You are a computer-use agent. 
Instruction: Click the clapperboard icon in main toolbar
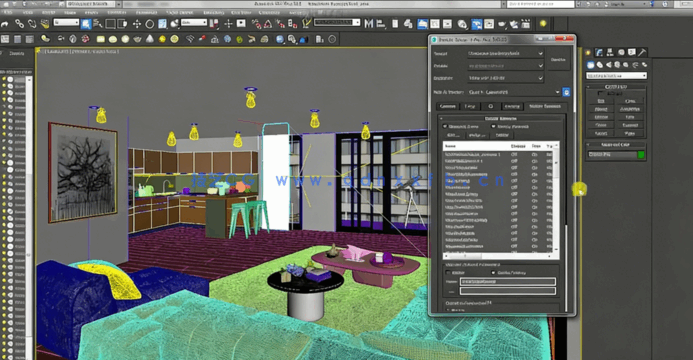point(526,24)
